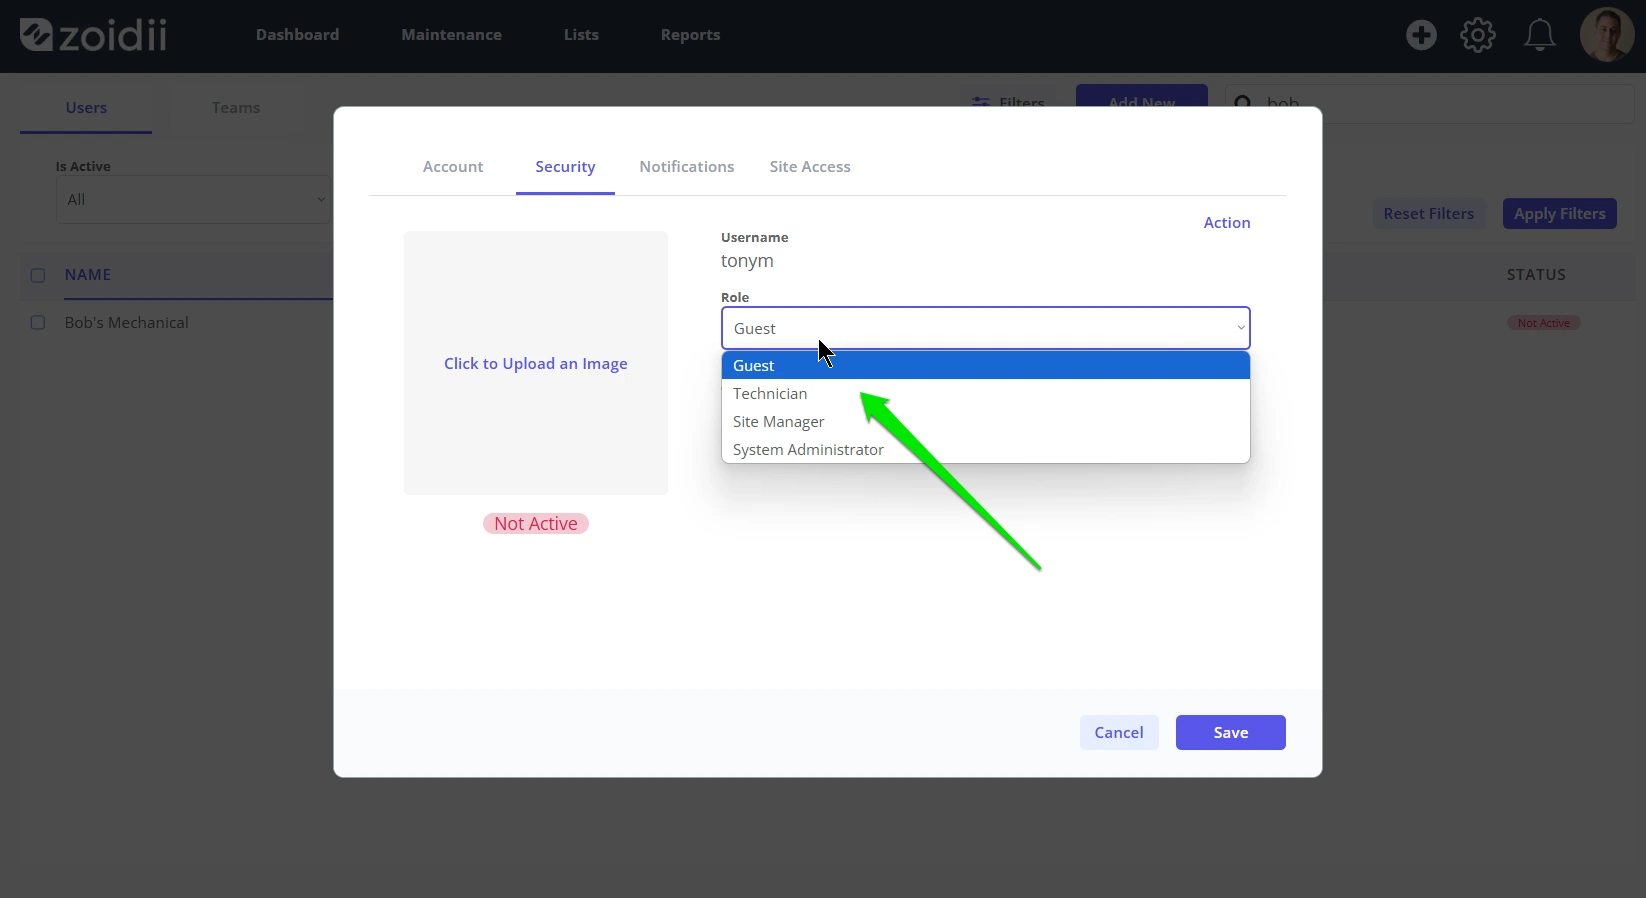Choose Guest from the role list
This screenshot has width=1646, height=898.
985,365
